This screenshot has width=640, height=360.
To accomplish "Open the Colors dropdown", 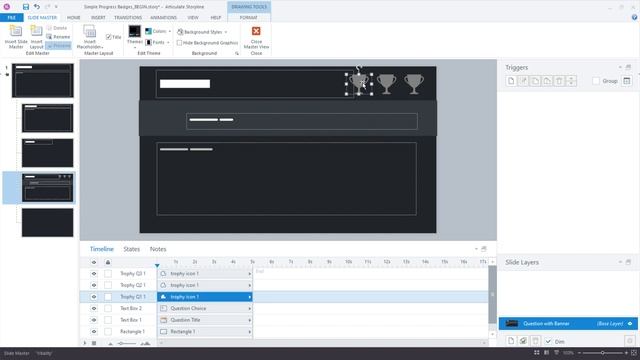I will 158,31.
